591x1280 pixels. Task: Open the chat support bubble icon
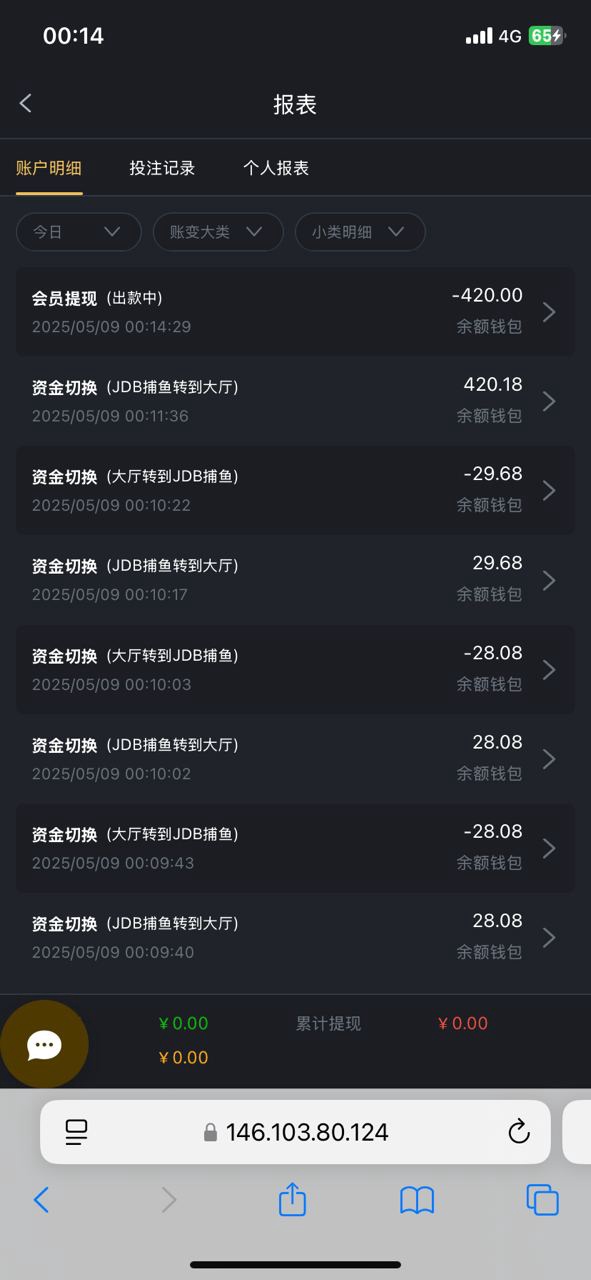click(x=44, y=1045)
